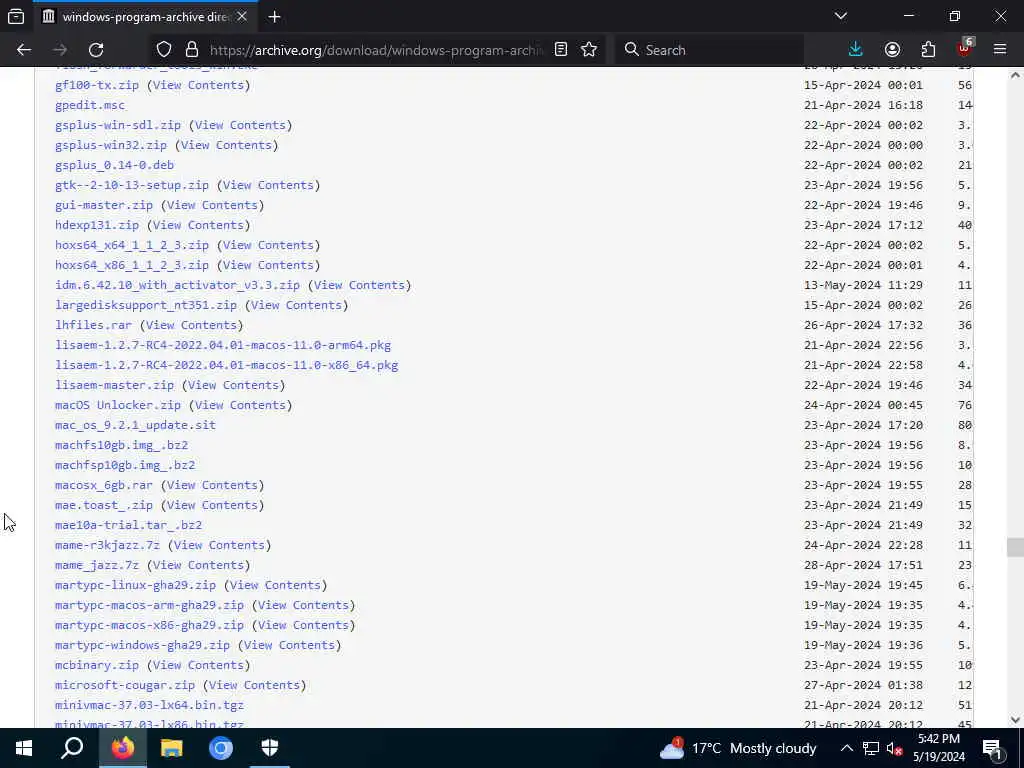Download mae10a-trial.tar_.bz2

click(128, 525)
